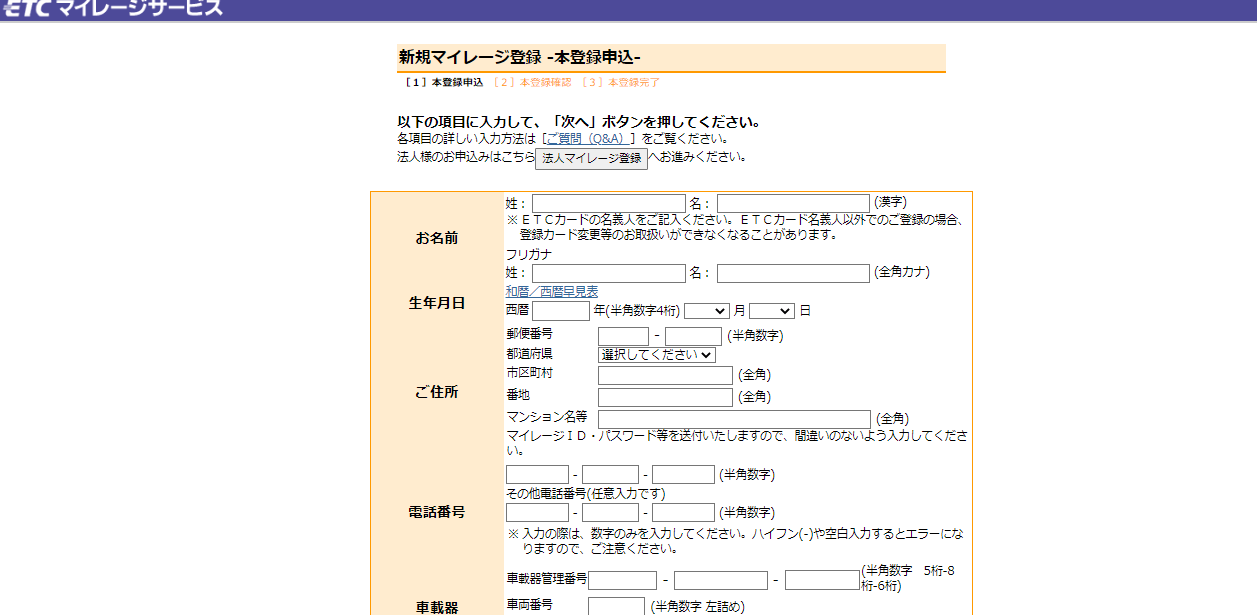The image size is (1257, 615).
Task: Click the first 車載器管理番号 field
Action: [x=622, y=580]
